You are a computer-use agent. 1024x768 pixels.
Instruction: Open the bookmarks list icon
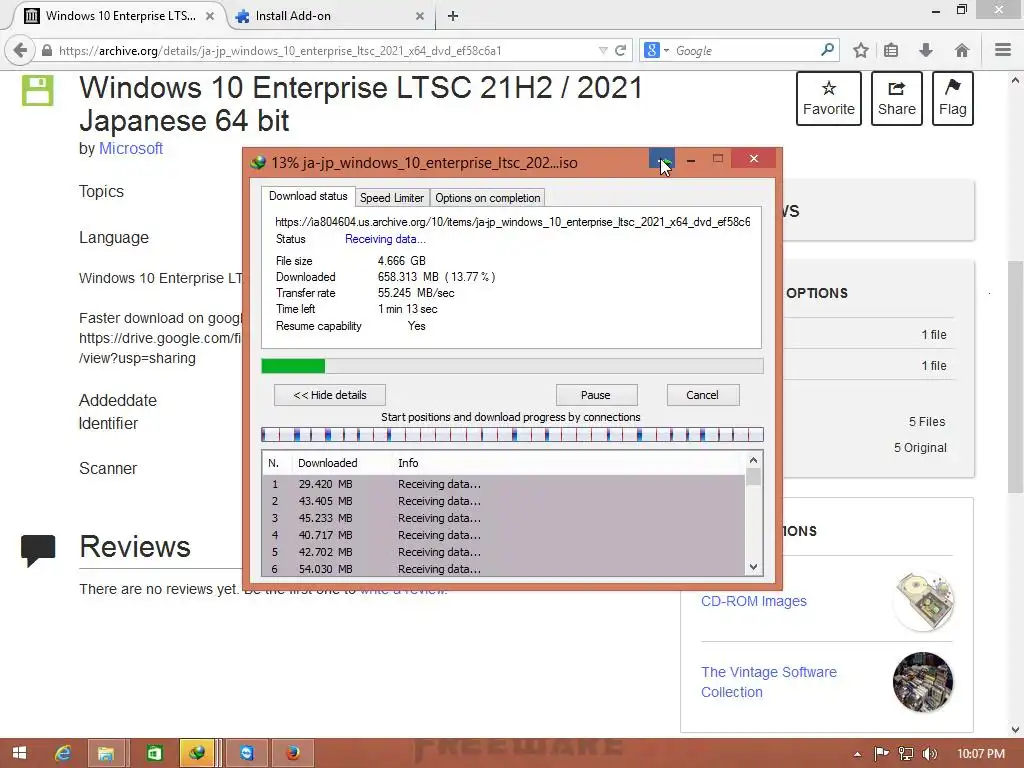(891, 50)
